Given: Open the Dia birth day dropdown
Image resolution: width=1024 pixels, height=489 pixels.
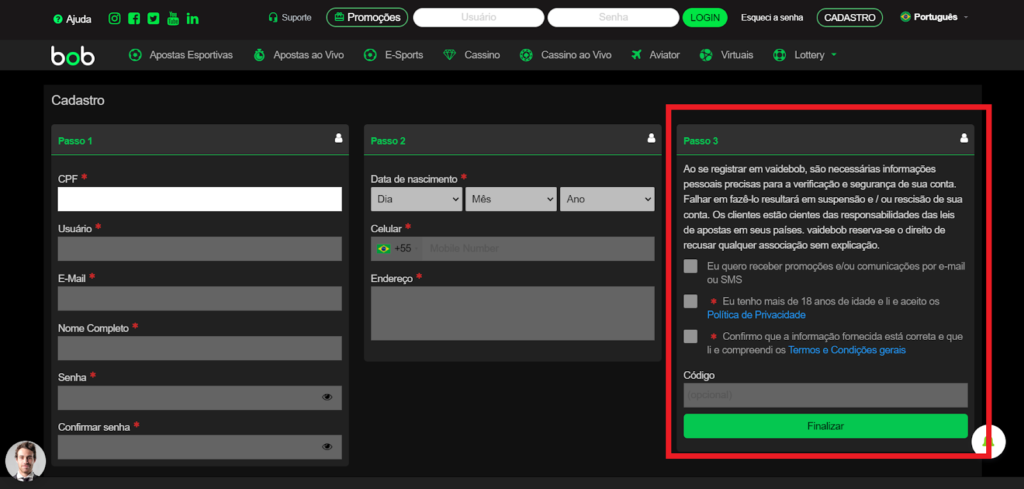Looking at the screenshot, I should click(416, 199).
